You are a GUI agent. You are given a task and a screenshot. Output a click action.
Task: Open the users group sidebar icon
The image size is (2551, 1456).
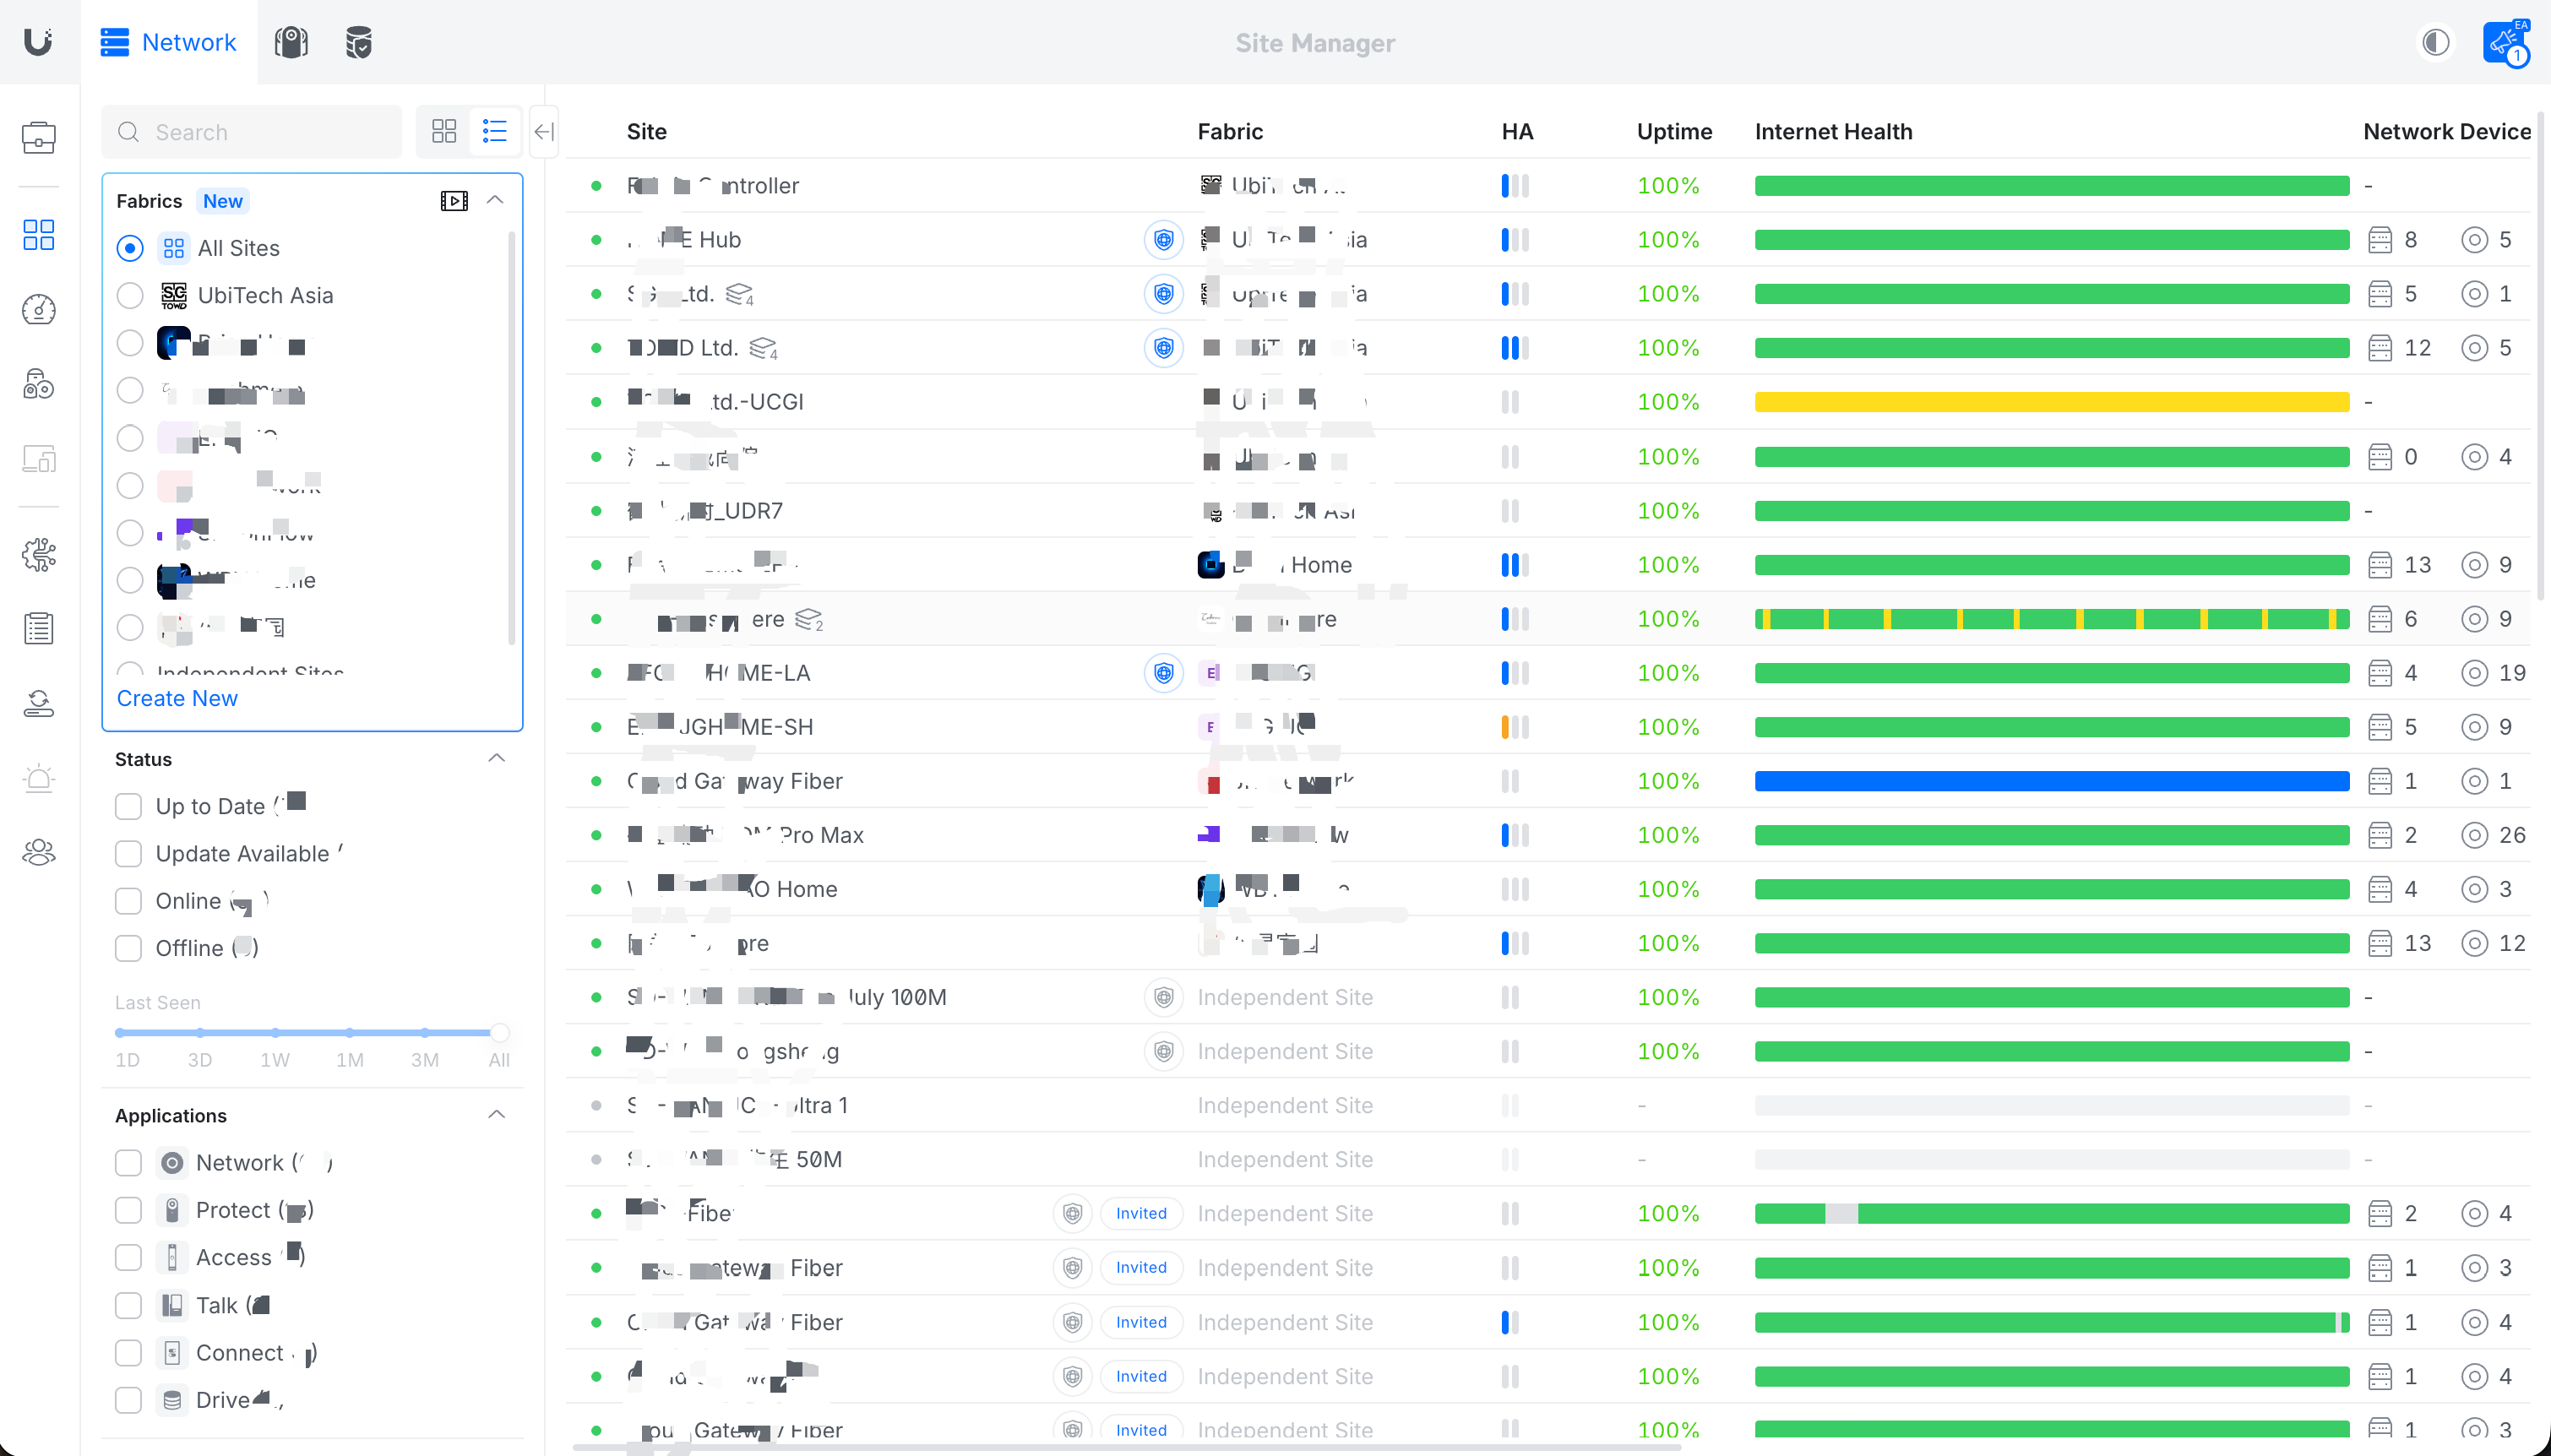point(38,852)
